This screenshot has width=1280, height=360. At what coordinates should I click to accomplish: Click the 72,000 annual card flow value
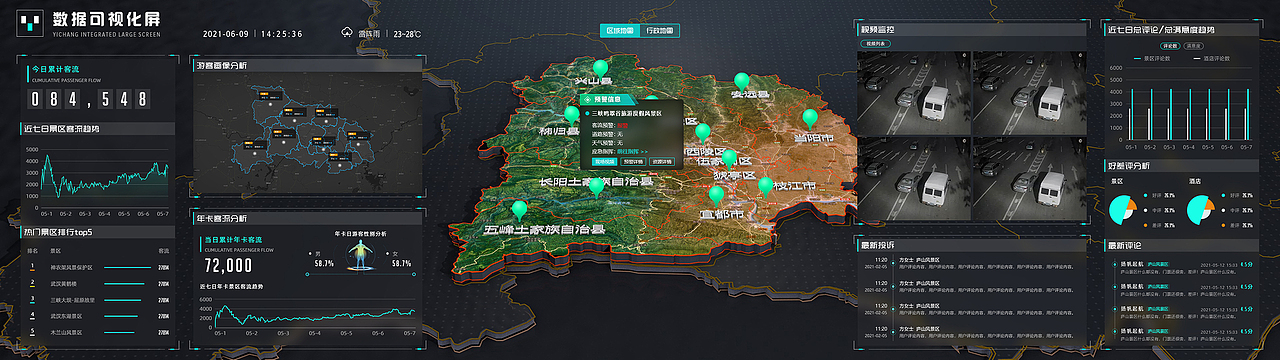[228, 265]
